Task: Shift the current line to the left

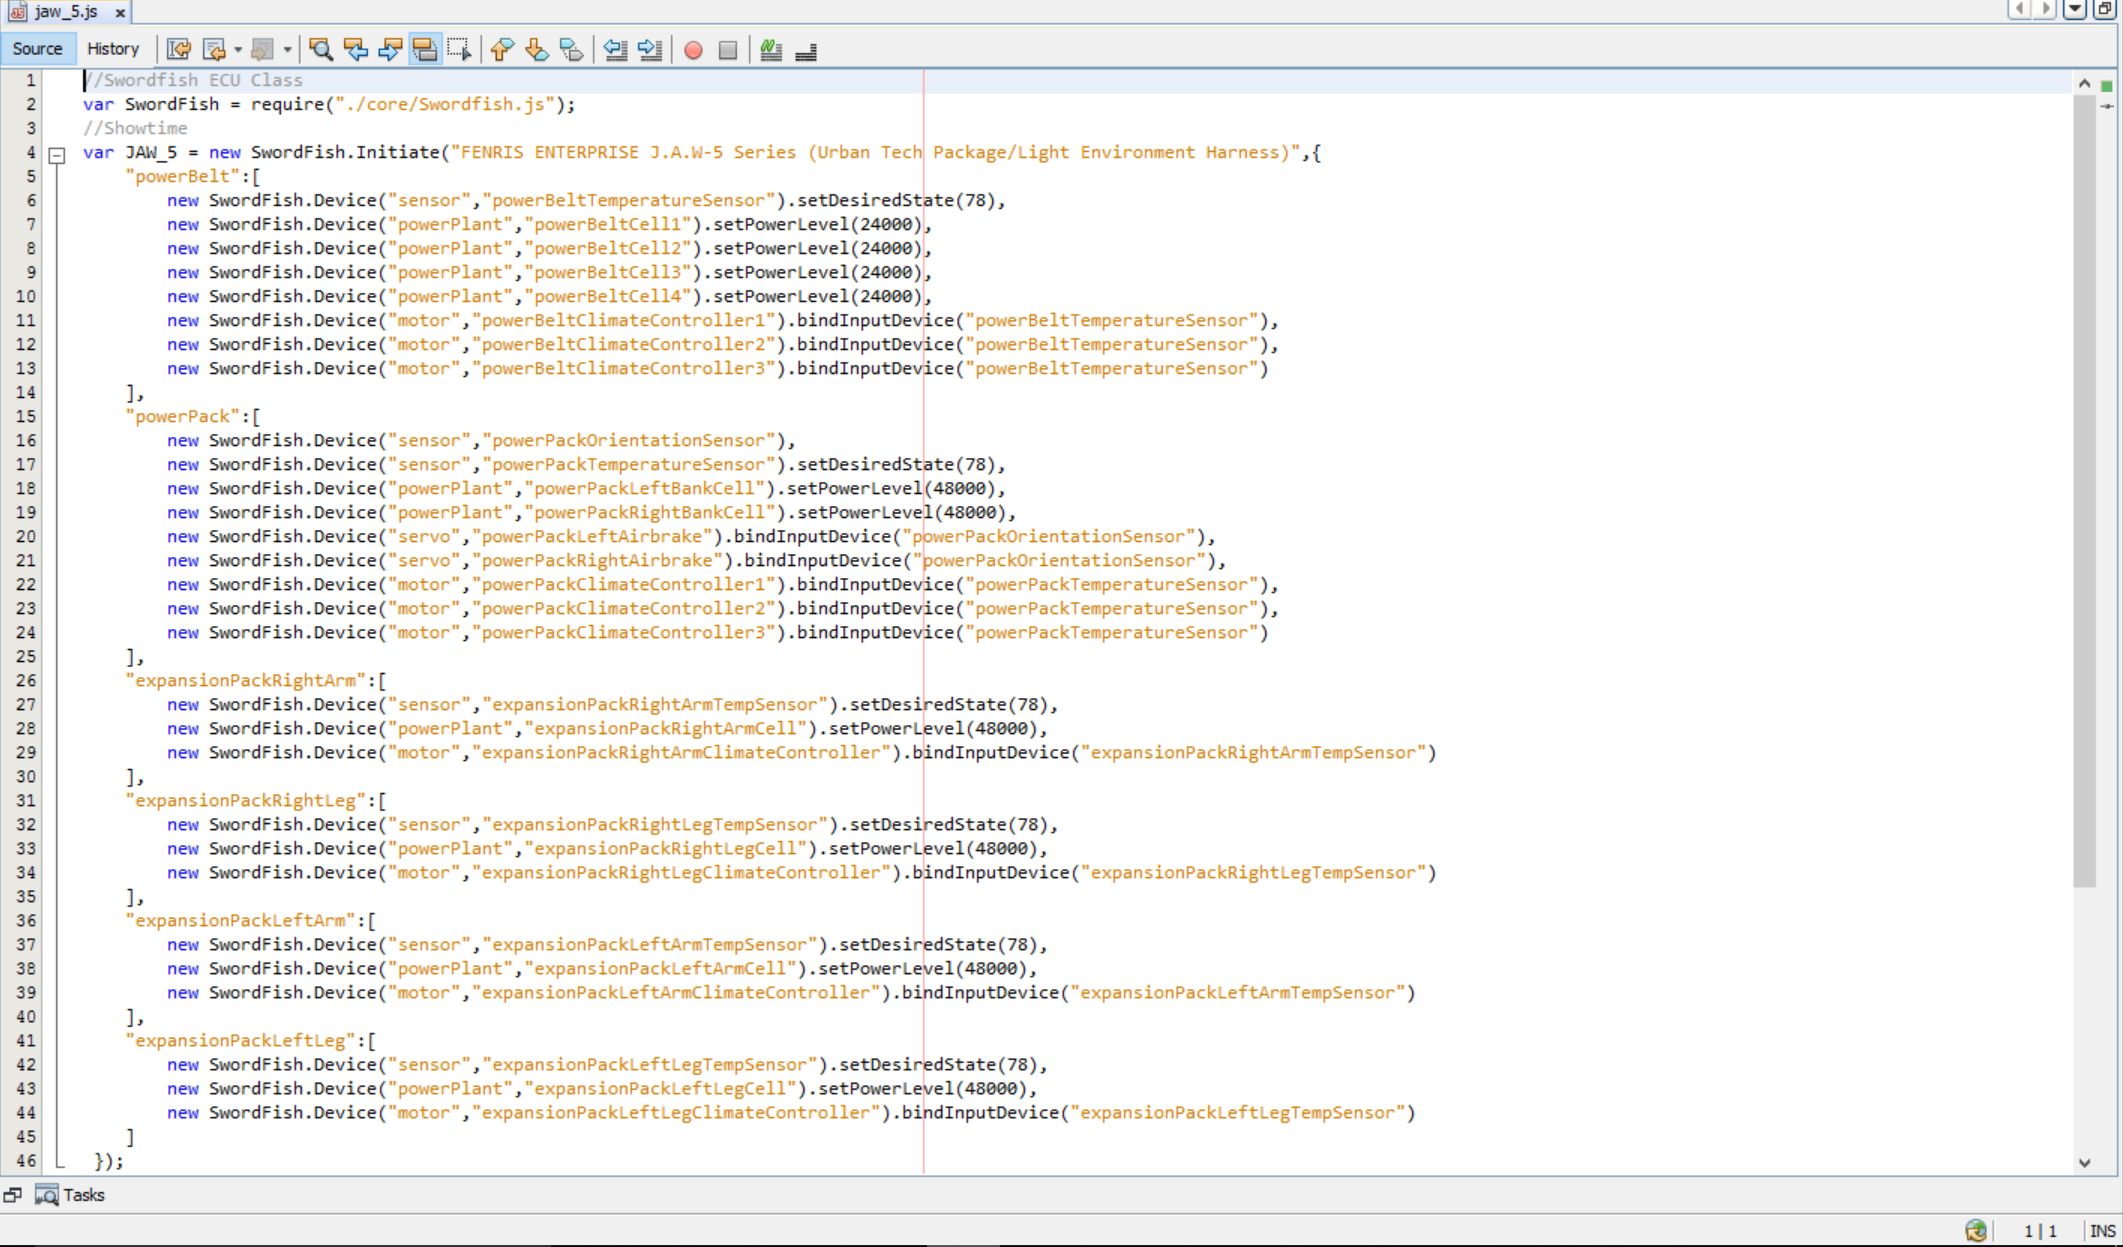Action: coord(616,49)
